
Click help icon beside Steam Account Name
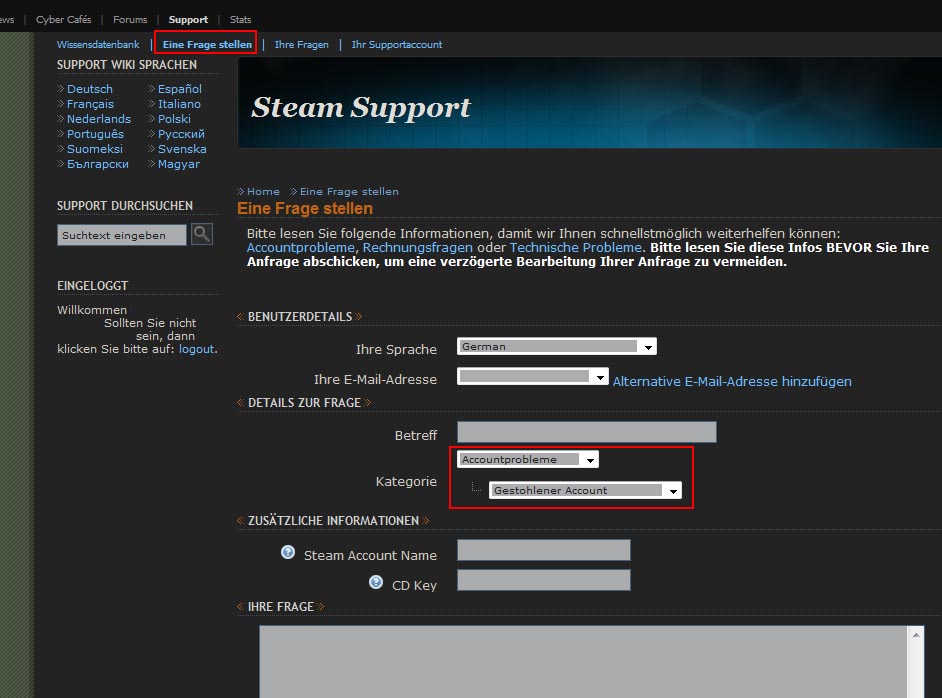tap(288, 552)
